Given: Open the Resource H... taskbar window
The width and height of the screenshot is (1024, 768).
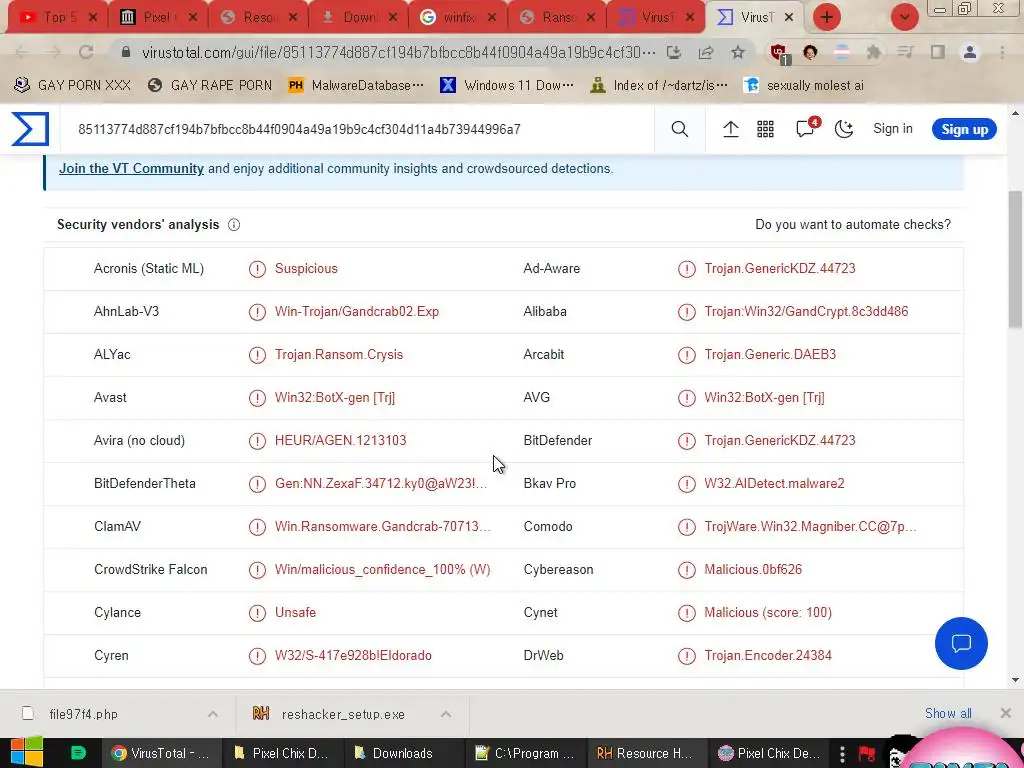Looking at the screenshot, I should click(x=645, y=753).
